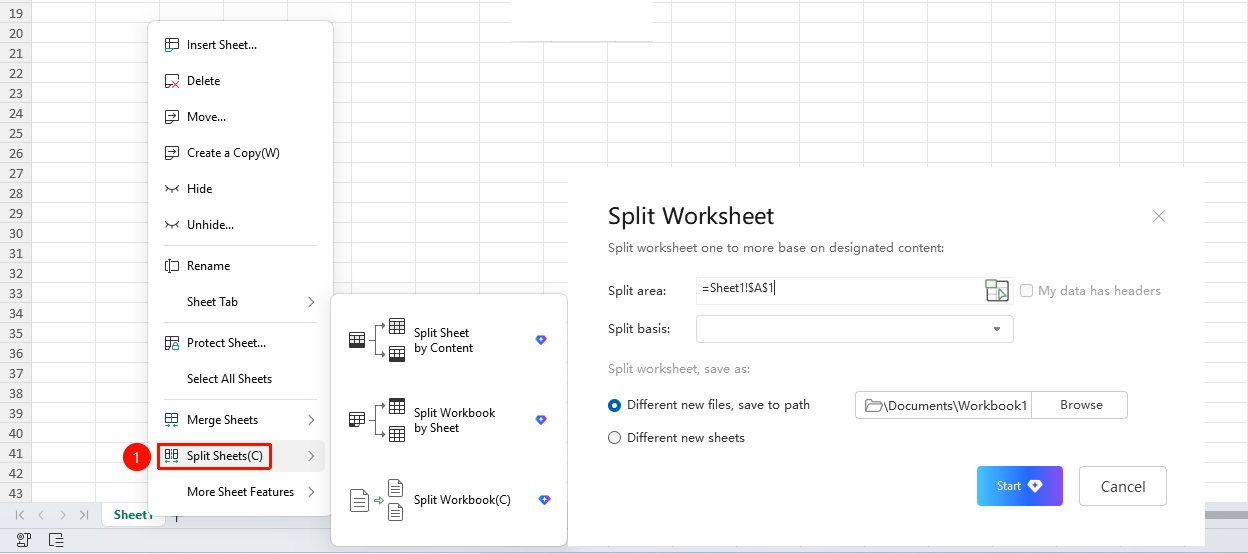Click premium diamond beside Split Workbook(C)
1248x554 pixels.
point(545,499)
